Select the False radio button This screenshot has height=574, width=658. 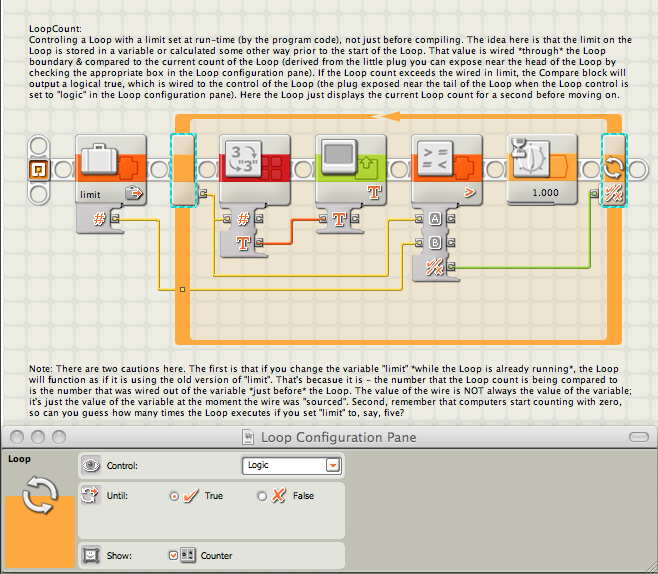pyautogui.click(x=262, y=496)
